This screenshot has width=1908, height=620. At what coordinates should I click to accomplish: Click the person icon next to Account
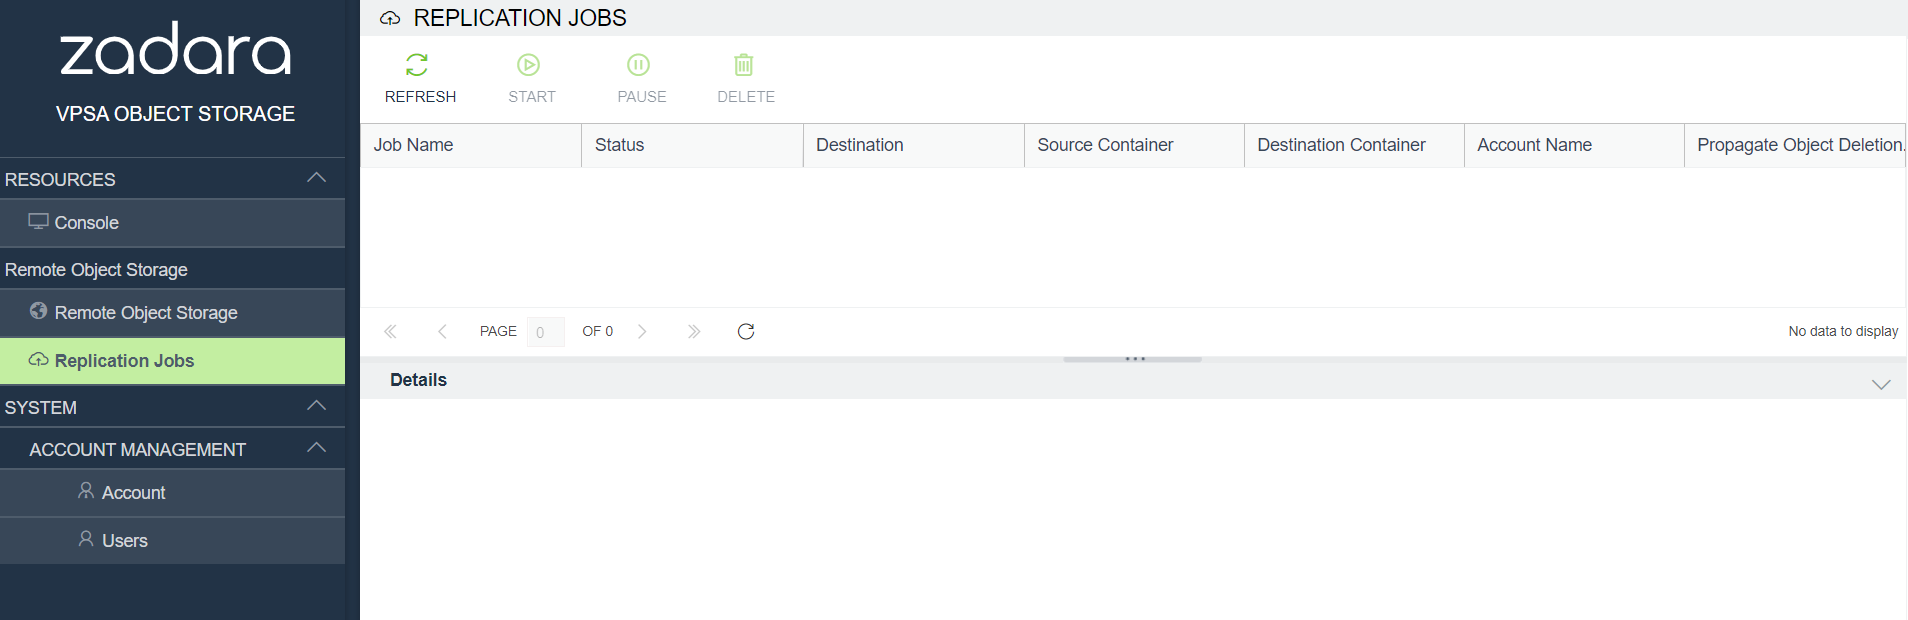pyautogui.click(x=86, y=491)
